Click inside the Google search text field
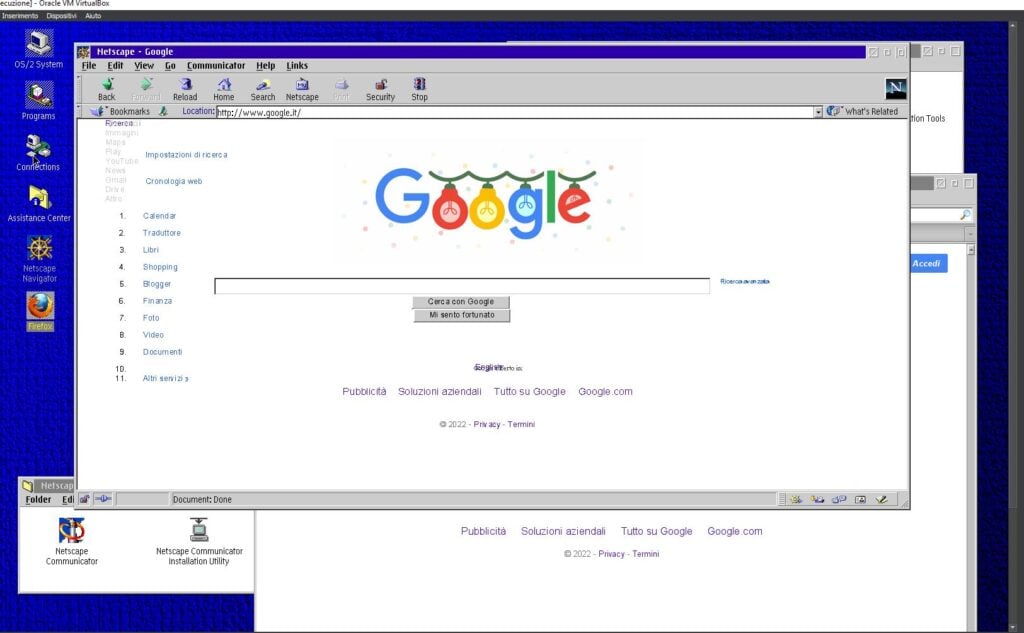This screenshot has height=633, width=1024. [x=462, y=285]
